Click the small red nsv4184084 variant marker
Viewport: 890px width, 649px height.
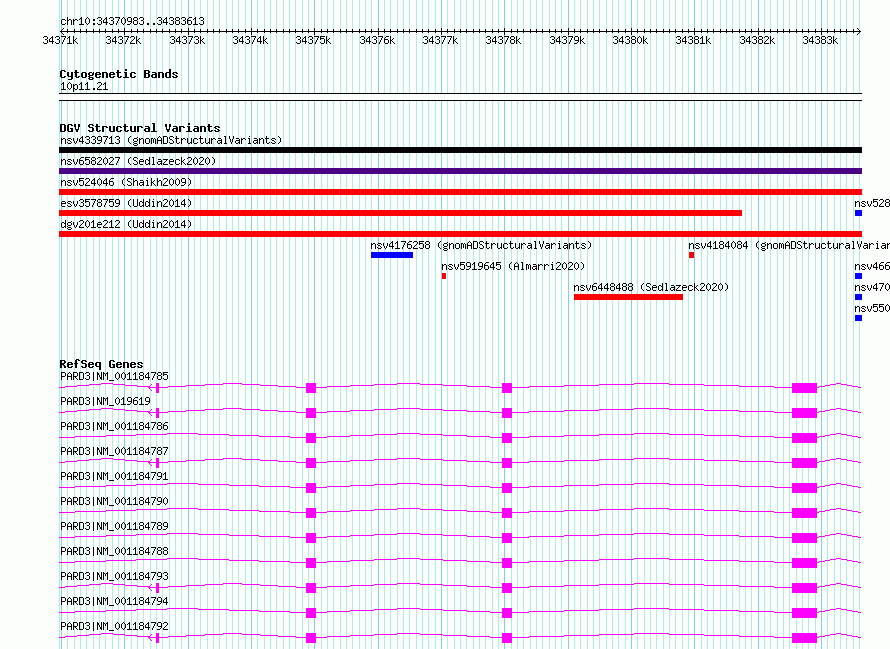[691, 255]
